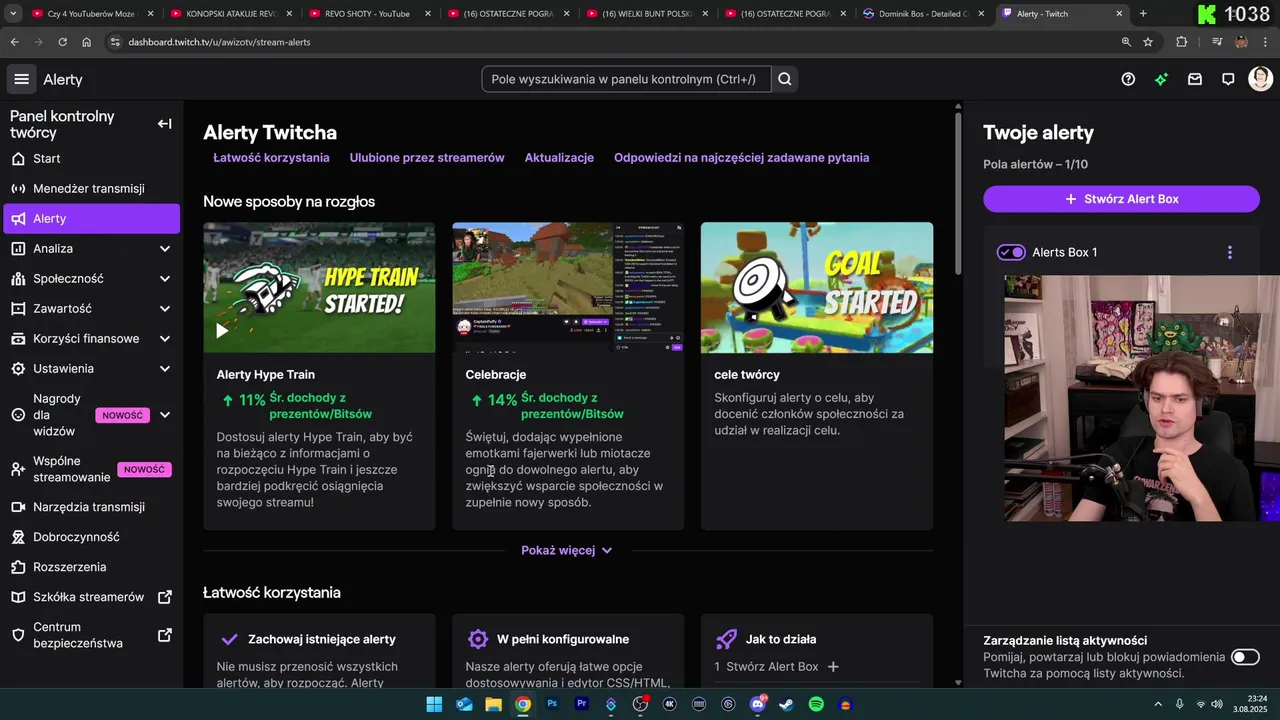Open Szkółka streamerów external link

point(165,597)
